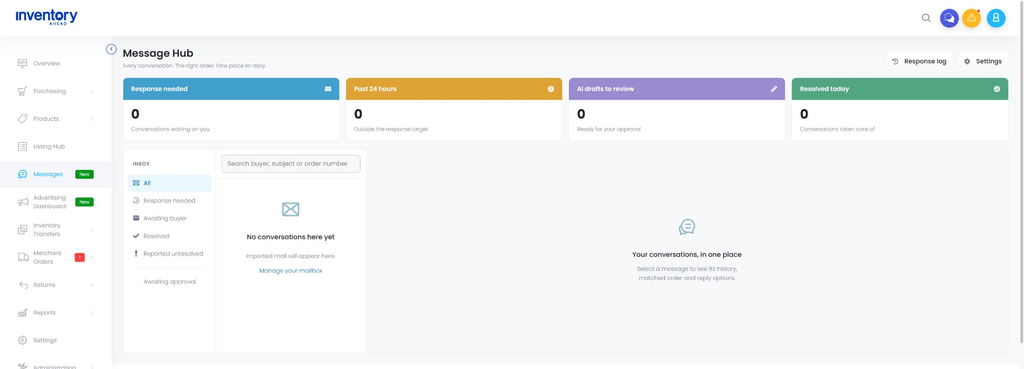Expand the Merchant Orders submenu chevron
The width and height of the screenshot is (1024, 369).
click(92, 257)
